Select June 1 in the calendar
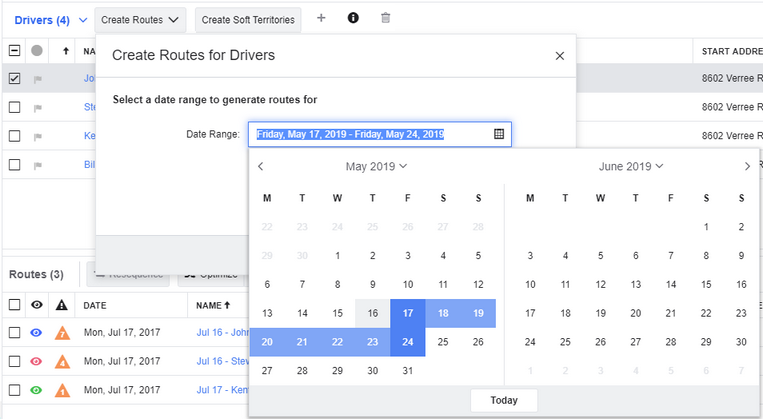This screenshot has height=419, width=763. coord(706,227)
